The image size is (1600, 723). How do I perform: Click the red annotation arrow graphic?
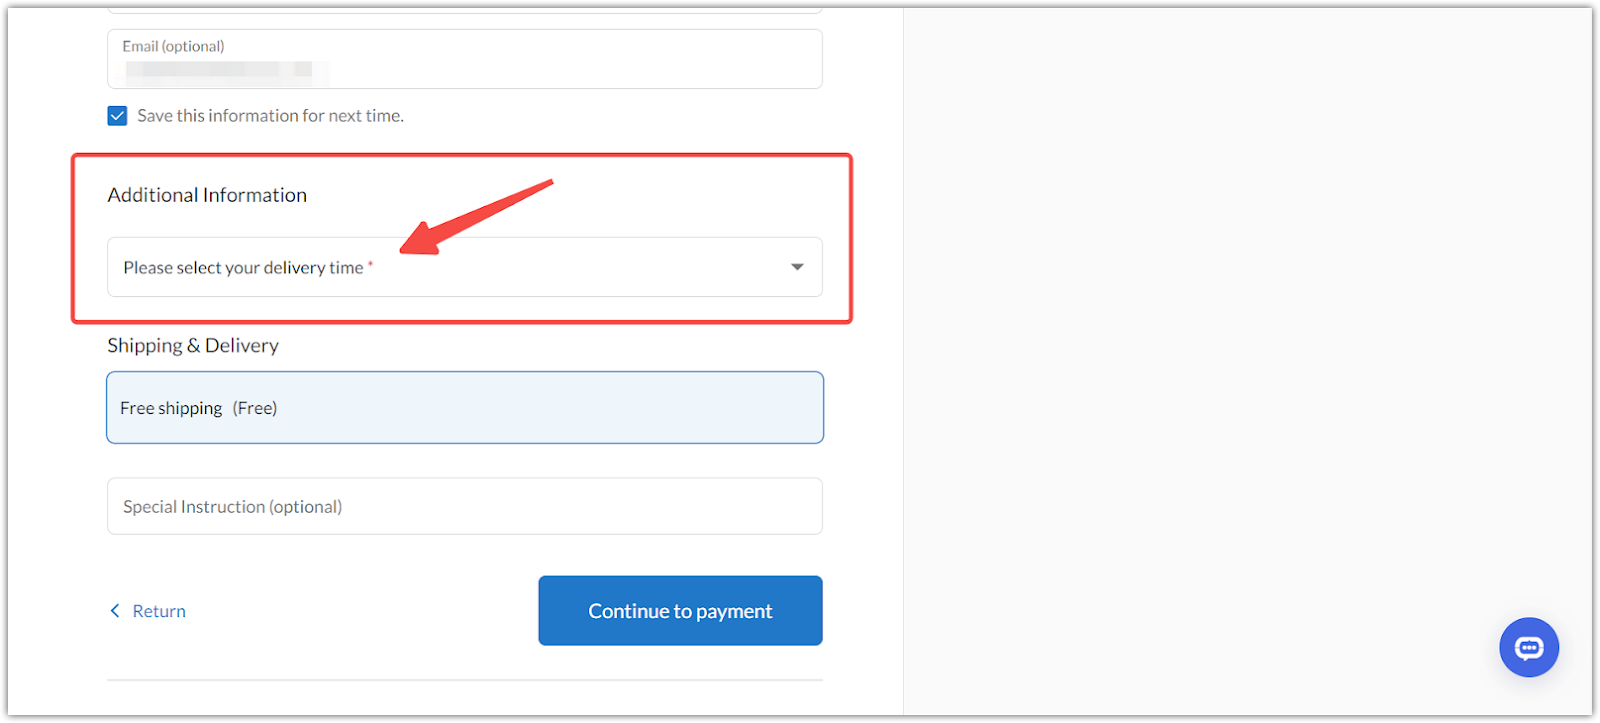pos(476,217)
